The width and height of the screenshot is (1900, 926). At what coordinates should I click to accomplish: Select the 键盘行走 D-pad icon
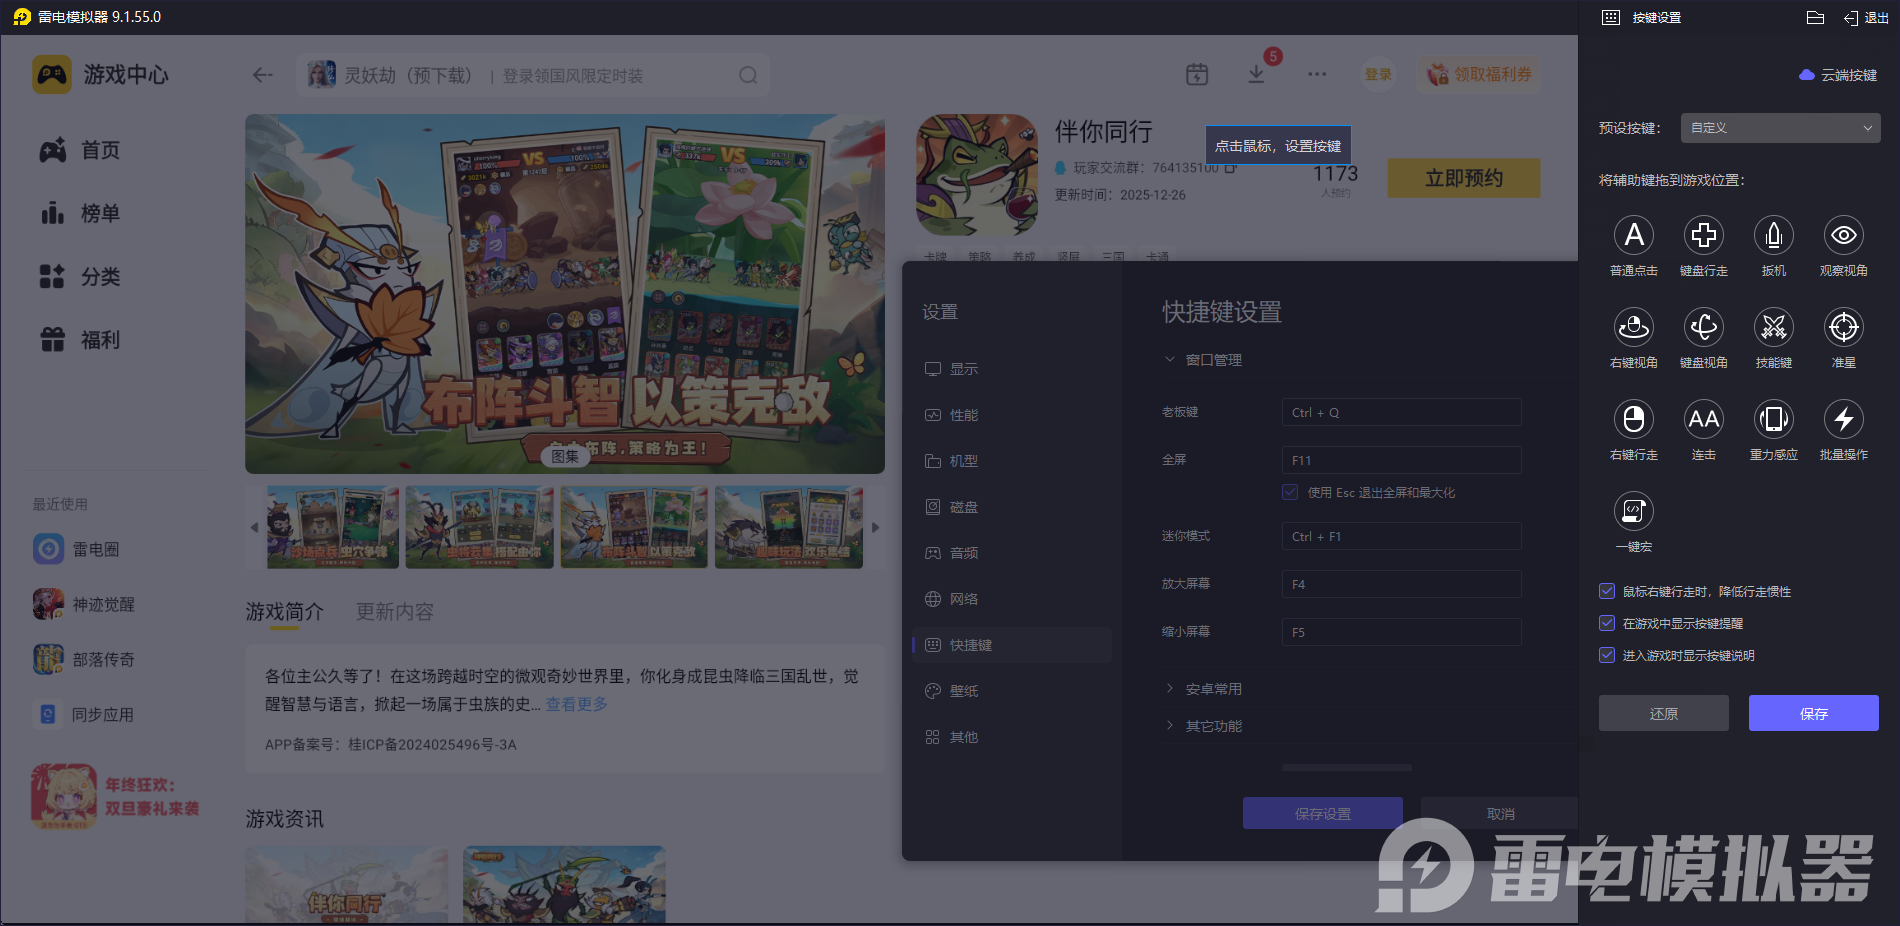click(x=1704, y=235)
